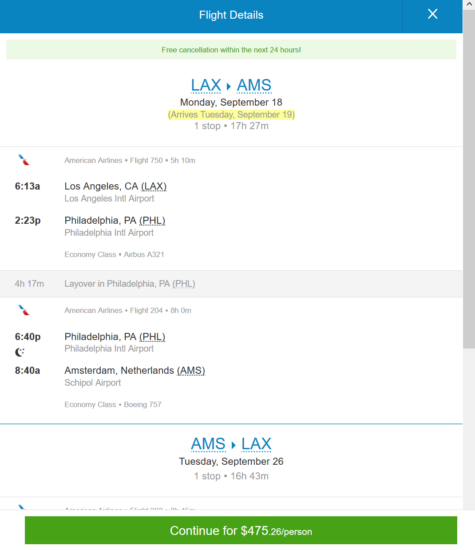Click (PHL) code at 2:23p arrival
Viewport: 475px width, 550px height.
[x=152, y=221]
